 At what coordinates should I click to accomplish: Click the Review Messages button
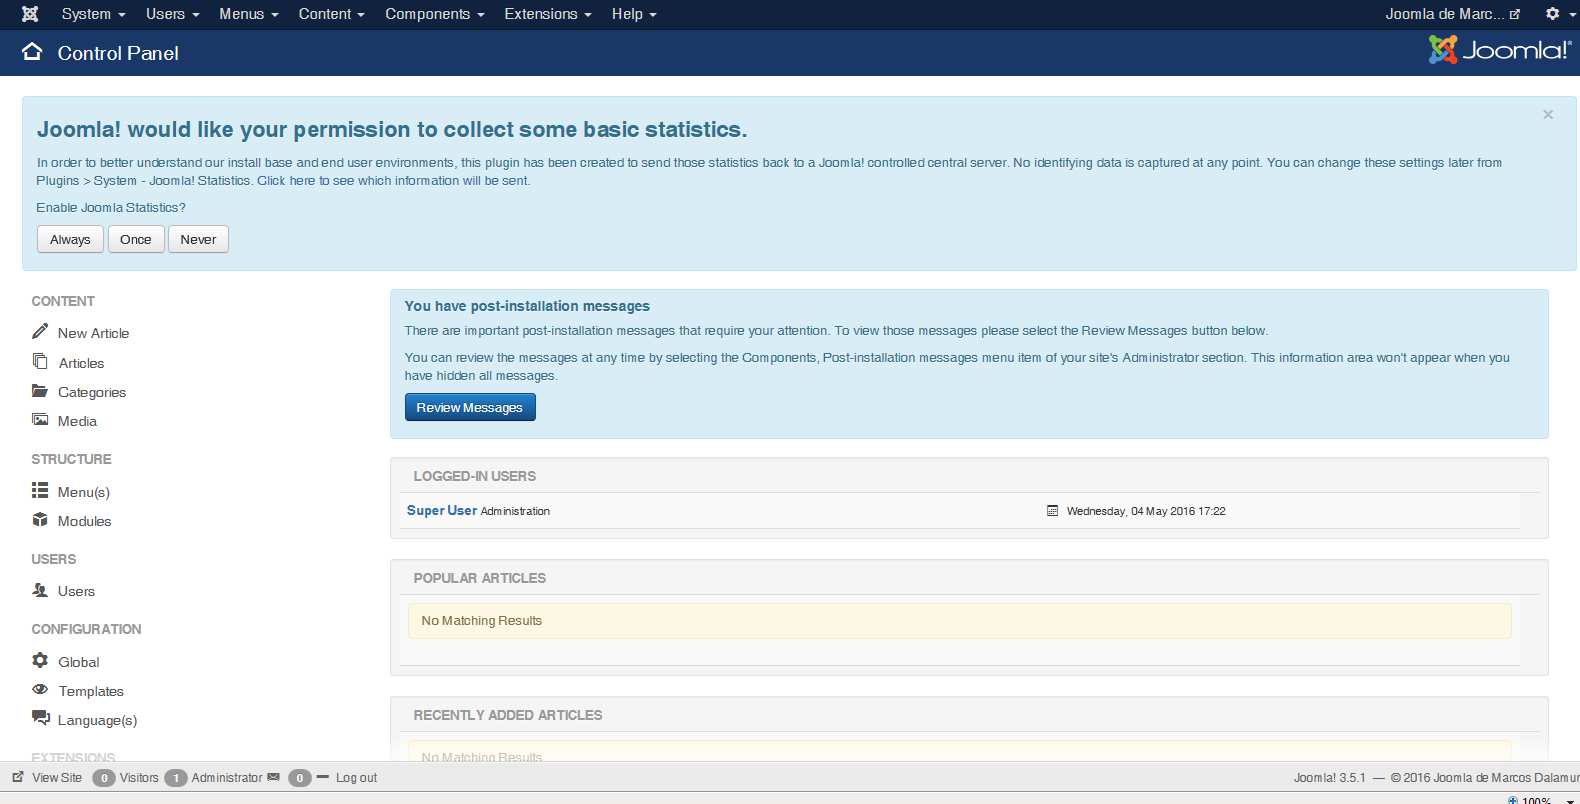point(470,407)
